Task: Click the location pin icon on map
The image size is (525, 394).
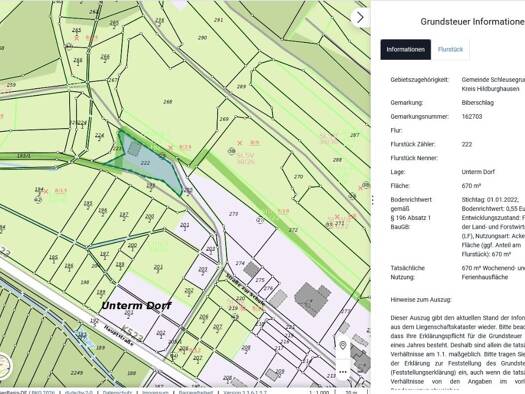Action: tap(343, 345)
